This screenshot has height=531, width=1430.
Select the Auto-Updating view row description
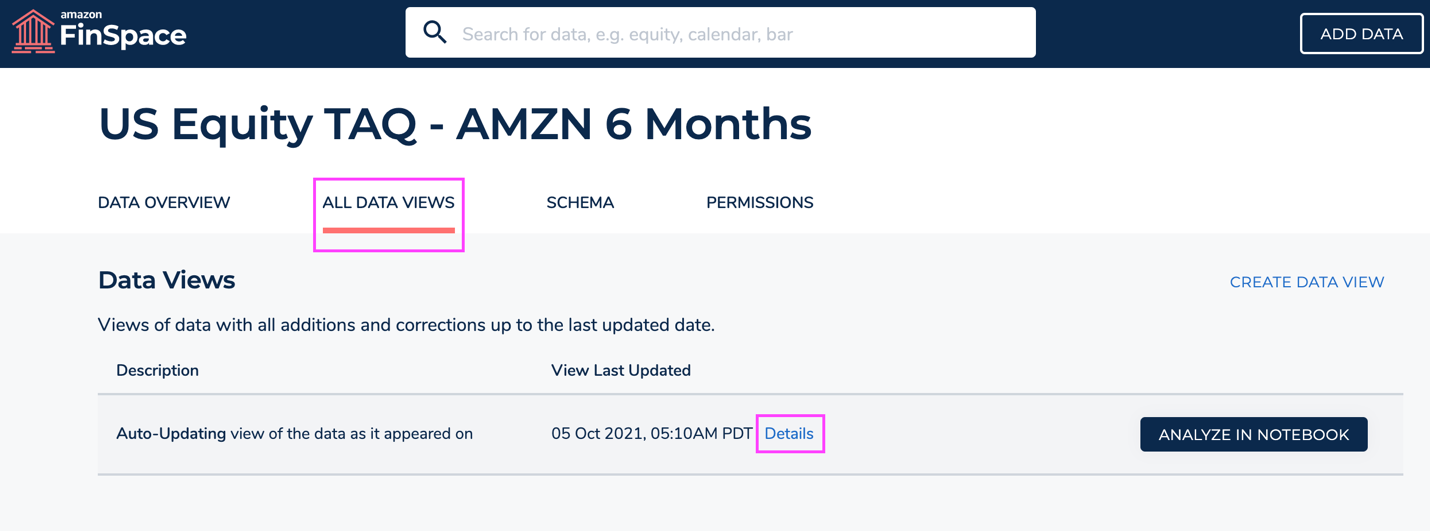pos(294,434)
